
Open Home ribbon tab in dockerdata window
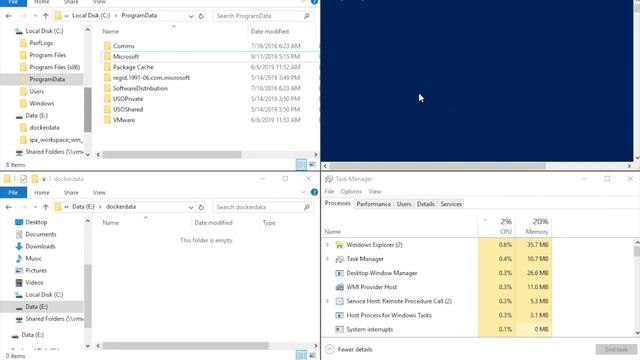click(42, 193)
